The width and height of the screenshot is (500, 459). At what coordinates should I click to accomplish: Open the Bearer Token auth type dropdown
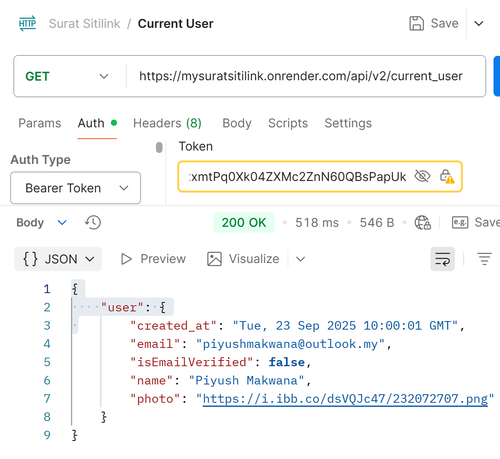(x=75, y=188)
